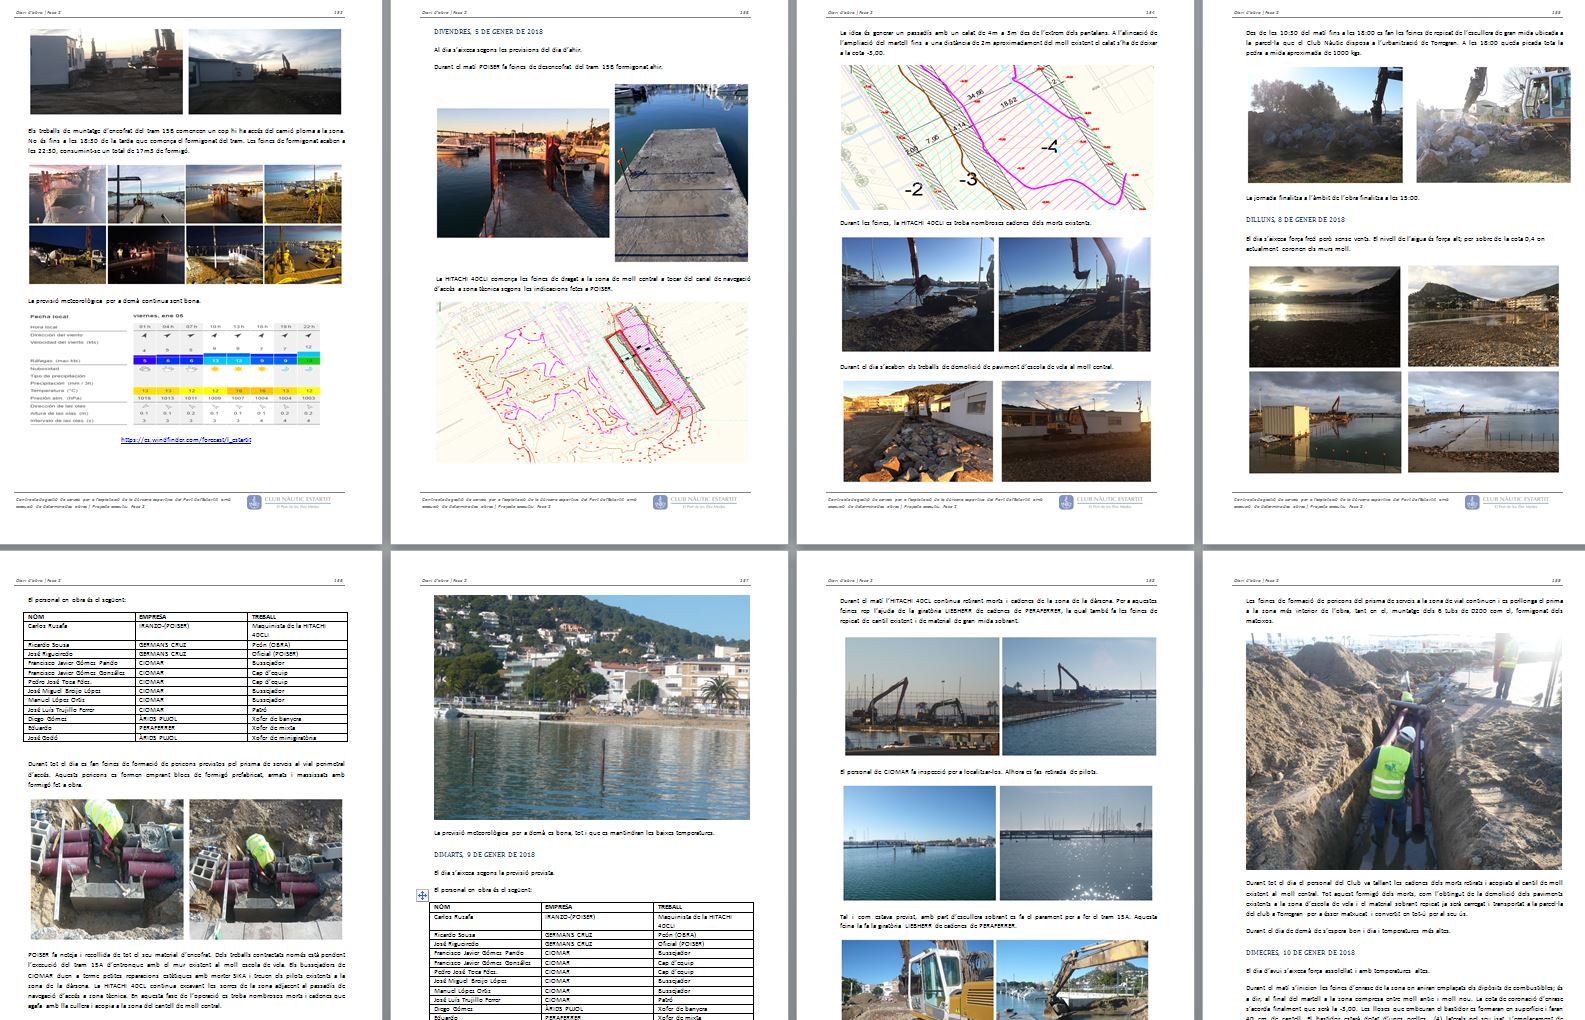Click the EMPRESA header cell on page 186 table
Image resolution: width=1585 pixels, height=1020 pixels.
coord(153,618)
